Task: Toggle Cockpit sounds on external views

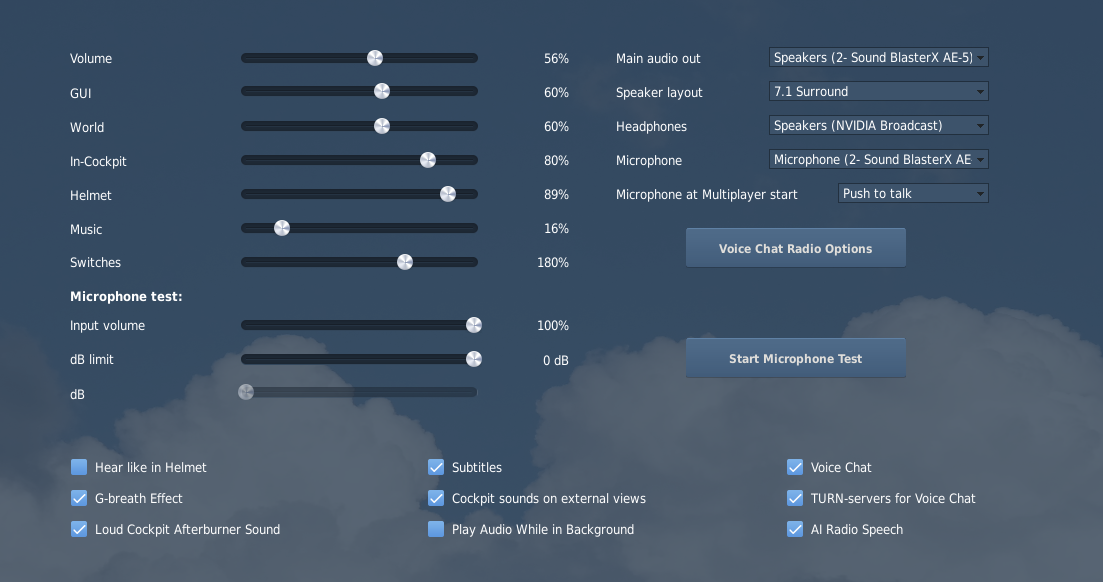Action: [436, 498]
